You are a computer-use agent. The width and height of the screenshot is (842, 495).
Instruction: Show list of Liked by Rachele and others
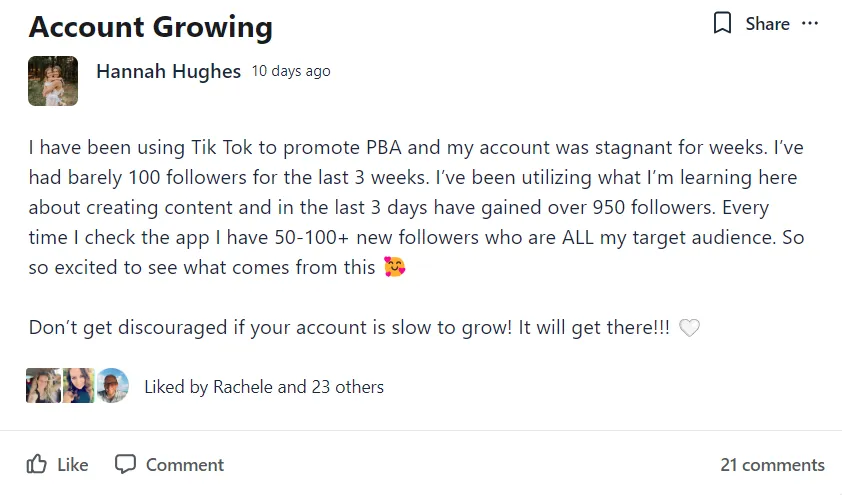[264, 387]
